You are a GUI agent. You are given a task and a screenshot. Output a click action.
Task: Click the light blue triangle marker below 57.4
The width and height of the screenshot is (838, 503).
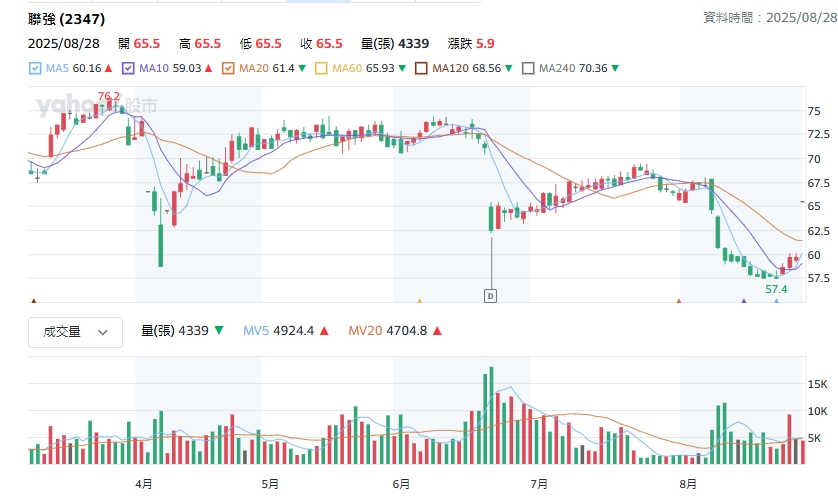776,300
